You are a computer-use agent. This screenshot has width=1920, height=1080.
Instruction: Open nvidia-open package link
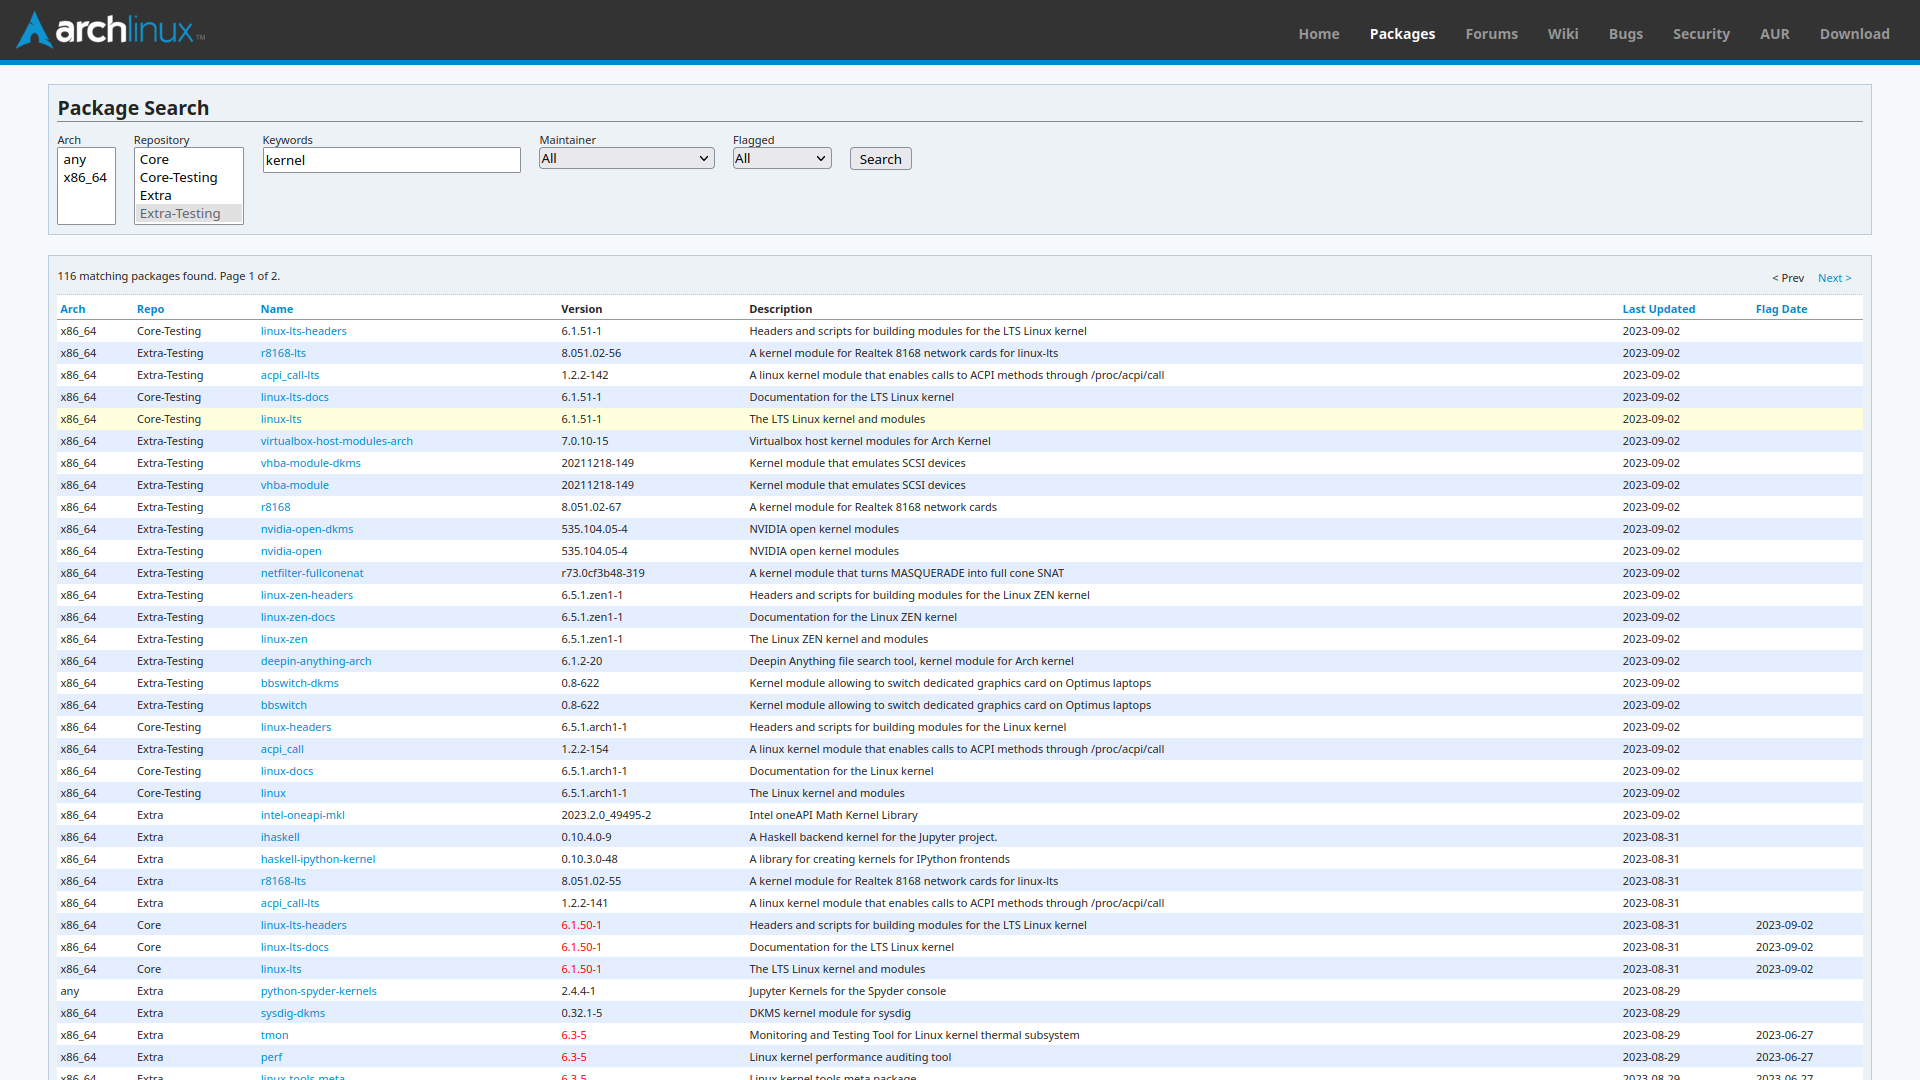(x=291, y=551)
